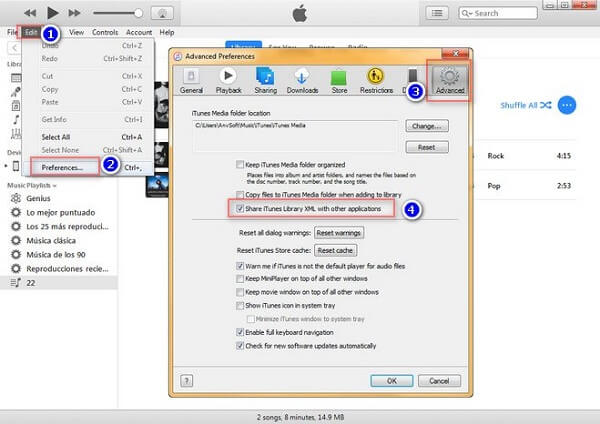Click the back navigation arrow button
This screenshot has height=424, width=600.
[x=14, y=48]
